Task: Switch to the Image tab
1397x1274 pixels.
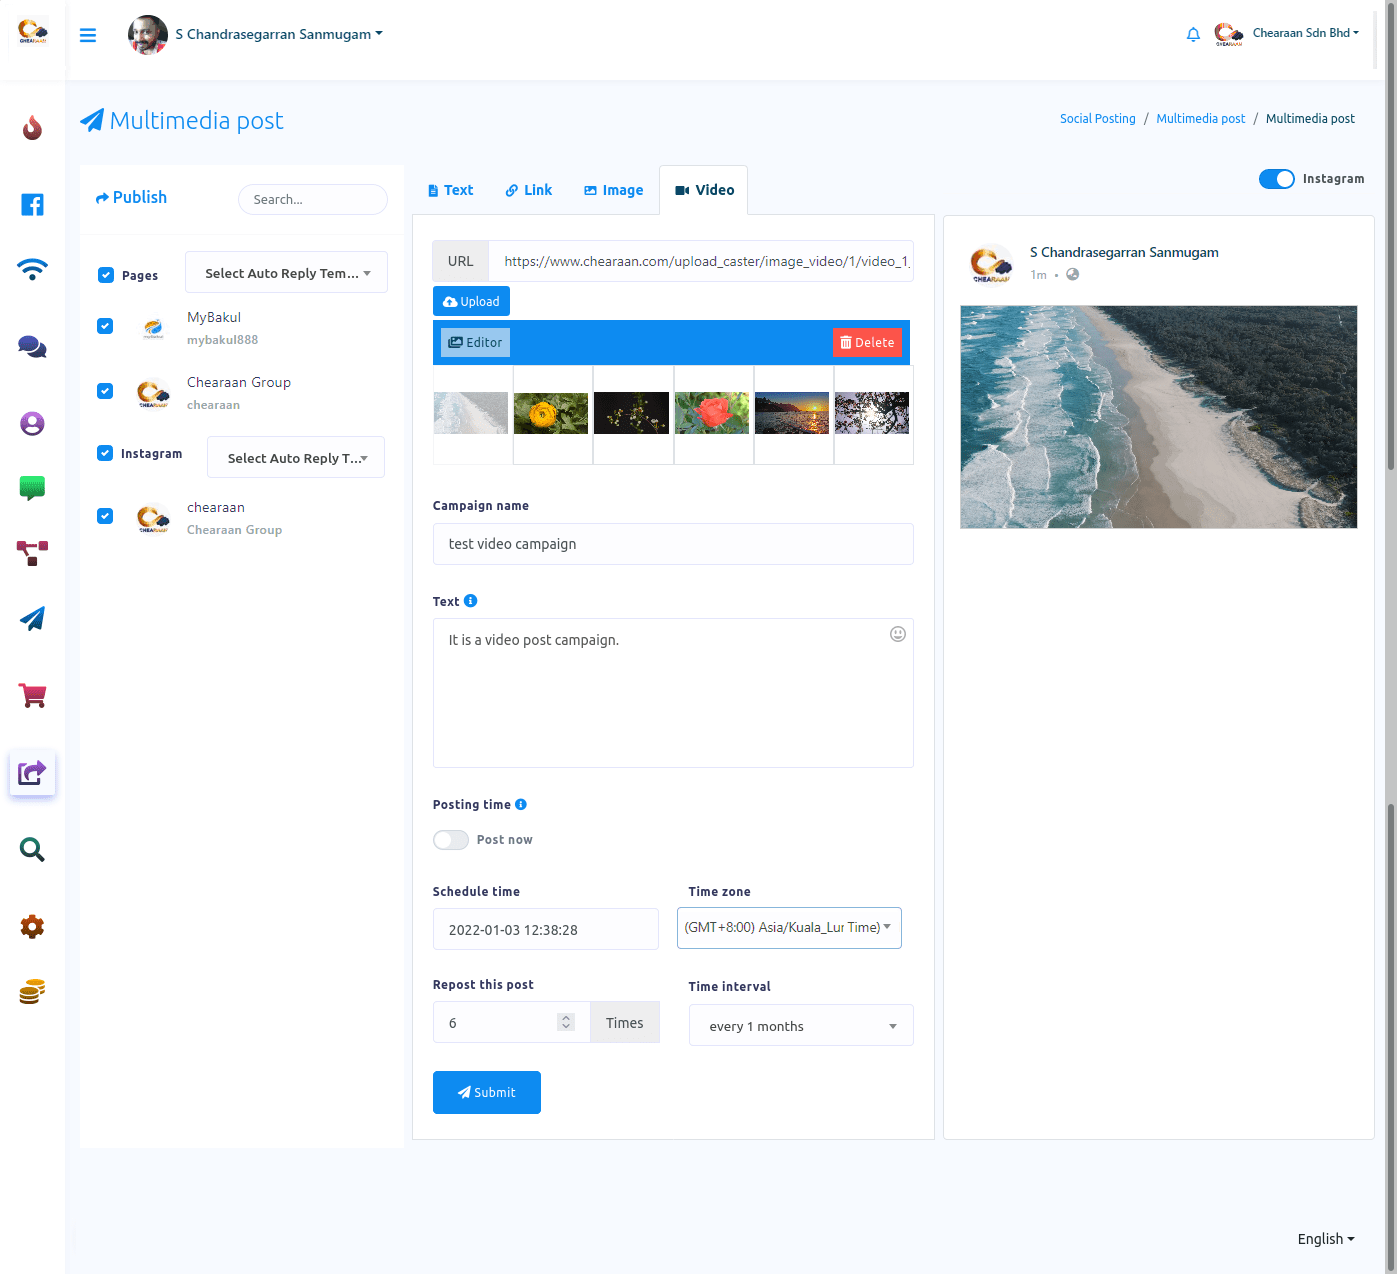Action: coord(614,190)
